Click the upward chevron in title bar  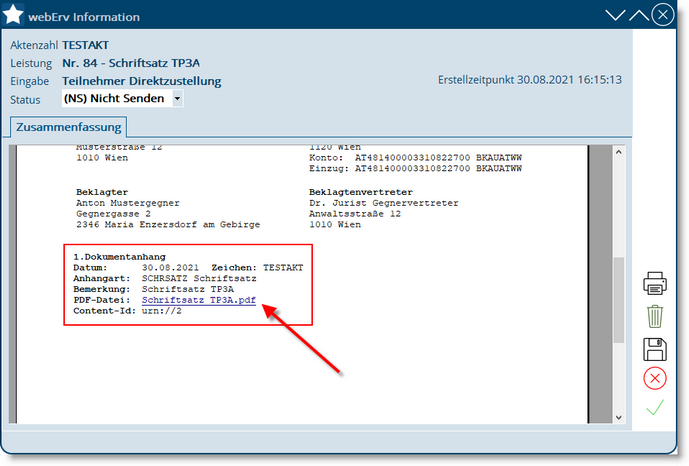(x=638, y=15)
